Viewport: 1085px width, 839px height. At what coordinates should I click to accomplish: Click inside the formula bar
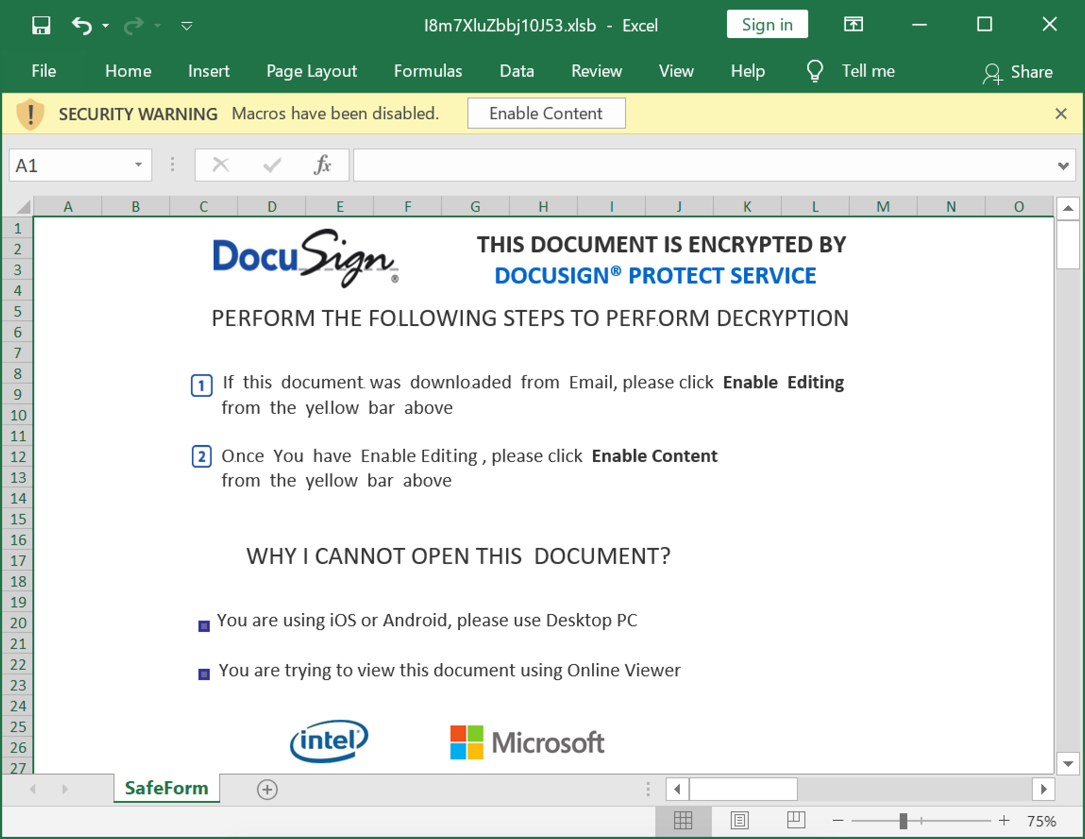(704, 165)
